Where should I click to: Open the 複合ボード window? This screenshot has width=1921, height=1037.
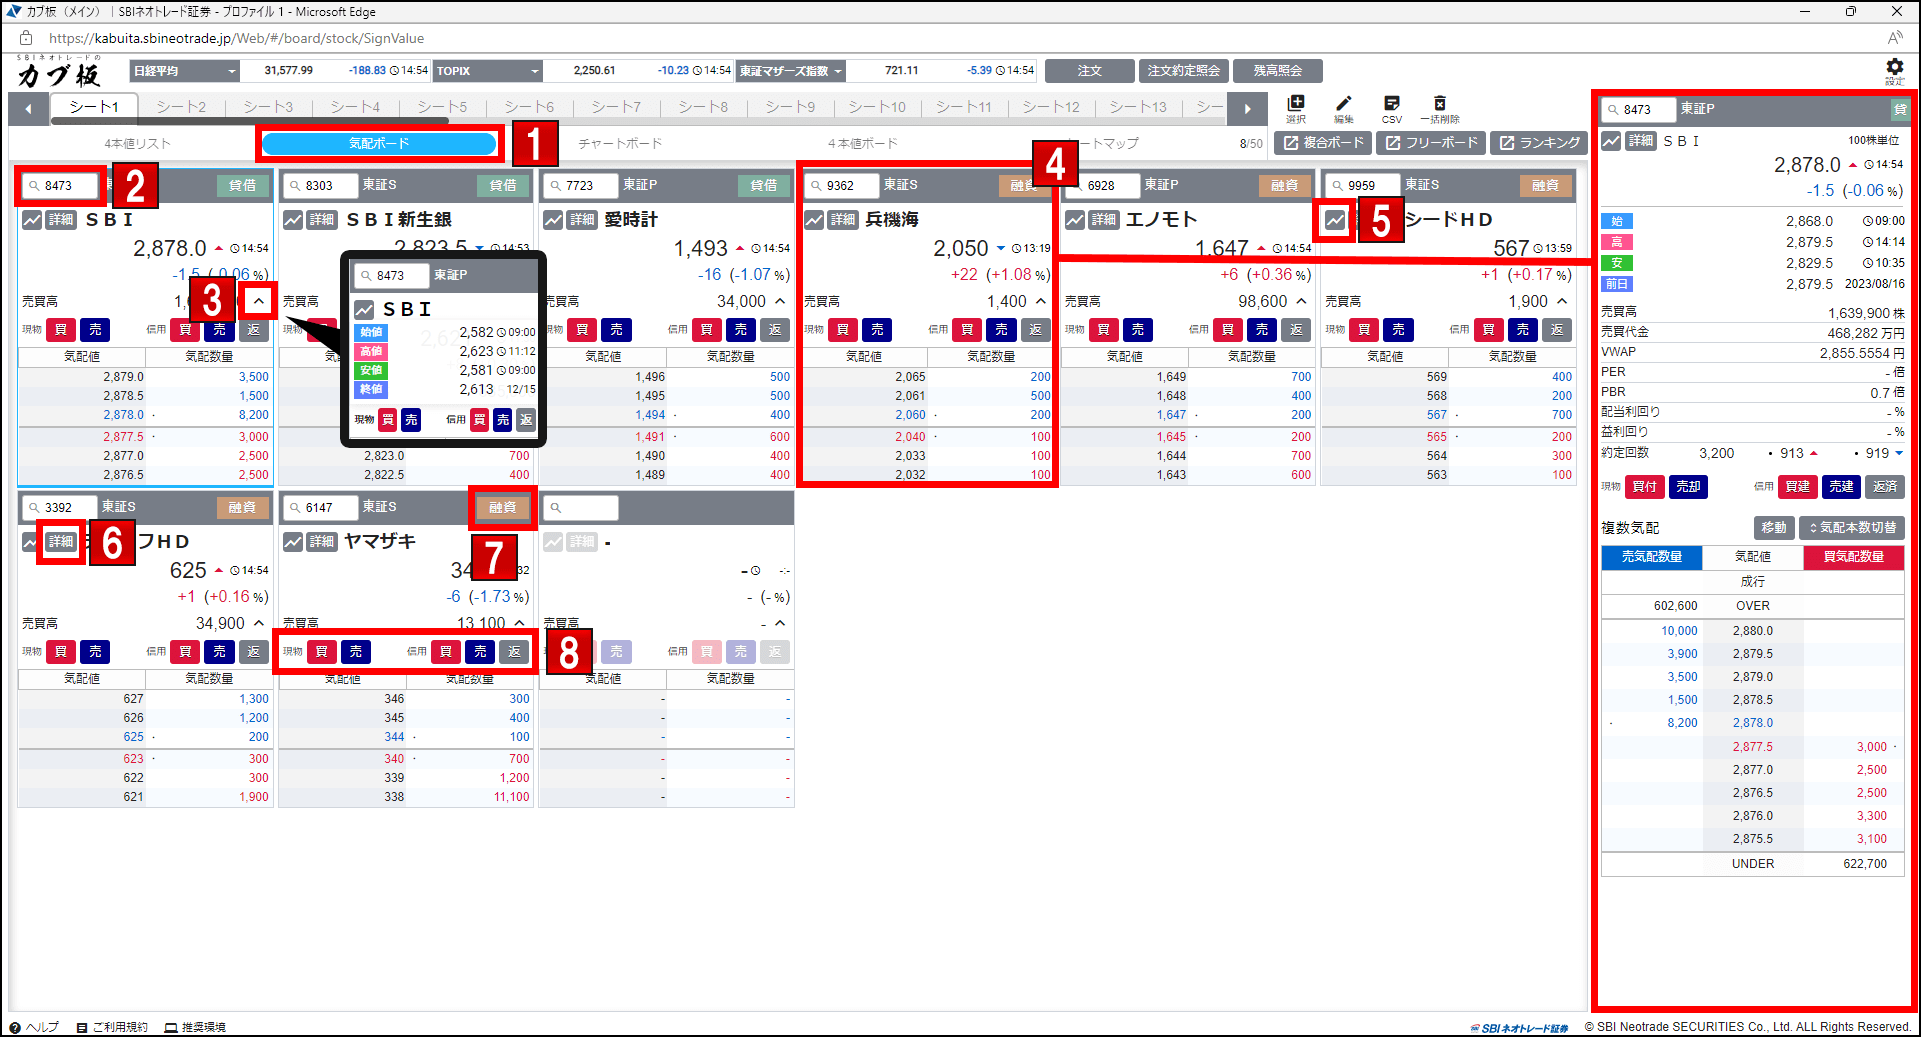(x=1323, y=143)
